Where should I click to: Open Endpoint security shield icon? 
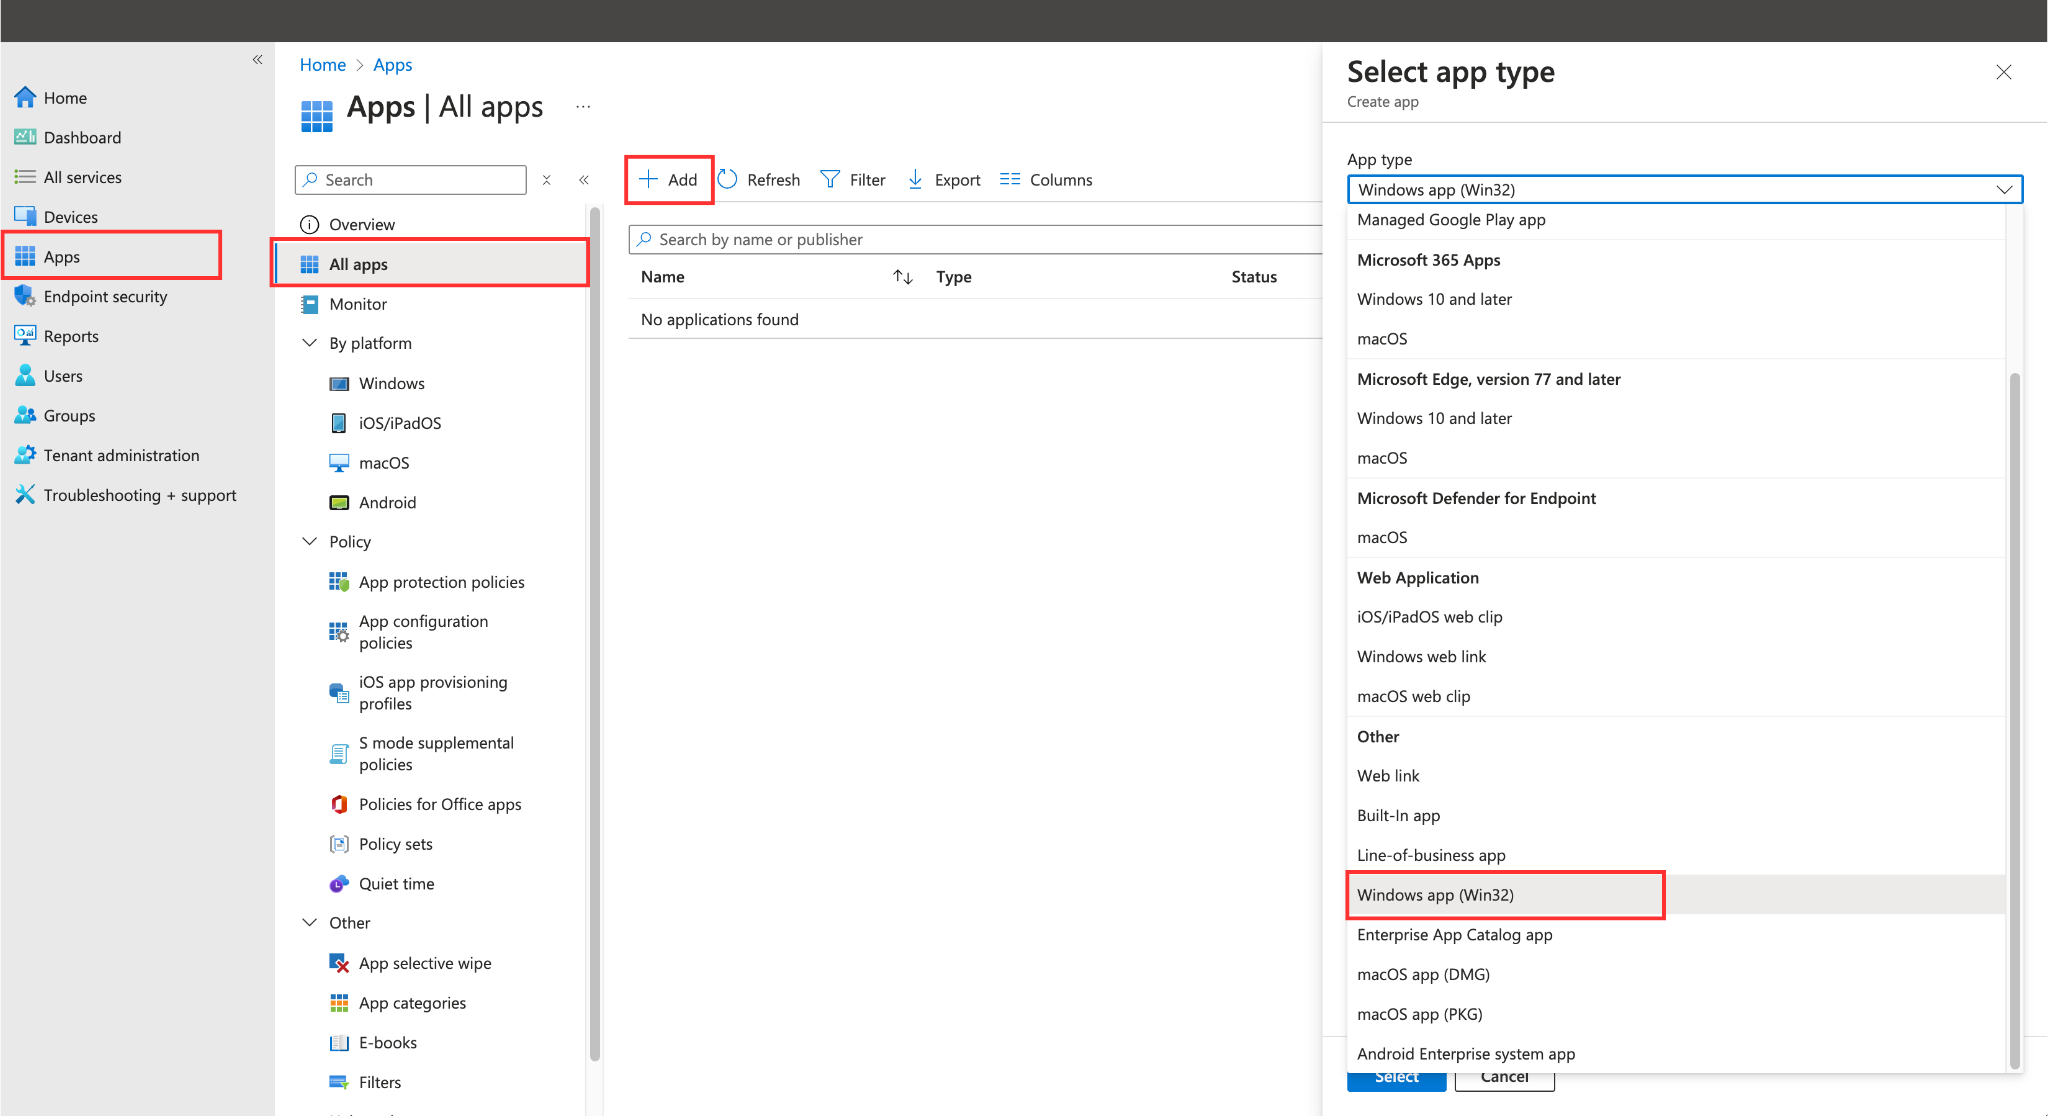(25, 296)
